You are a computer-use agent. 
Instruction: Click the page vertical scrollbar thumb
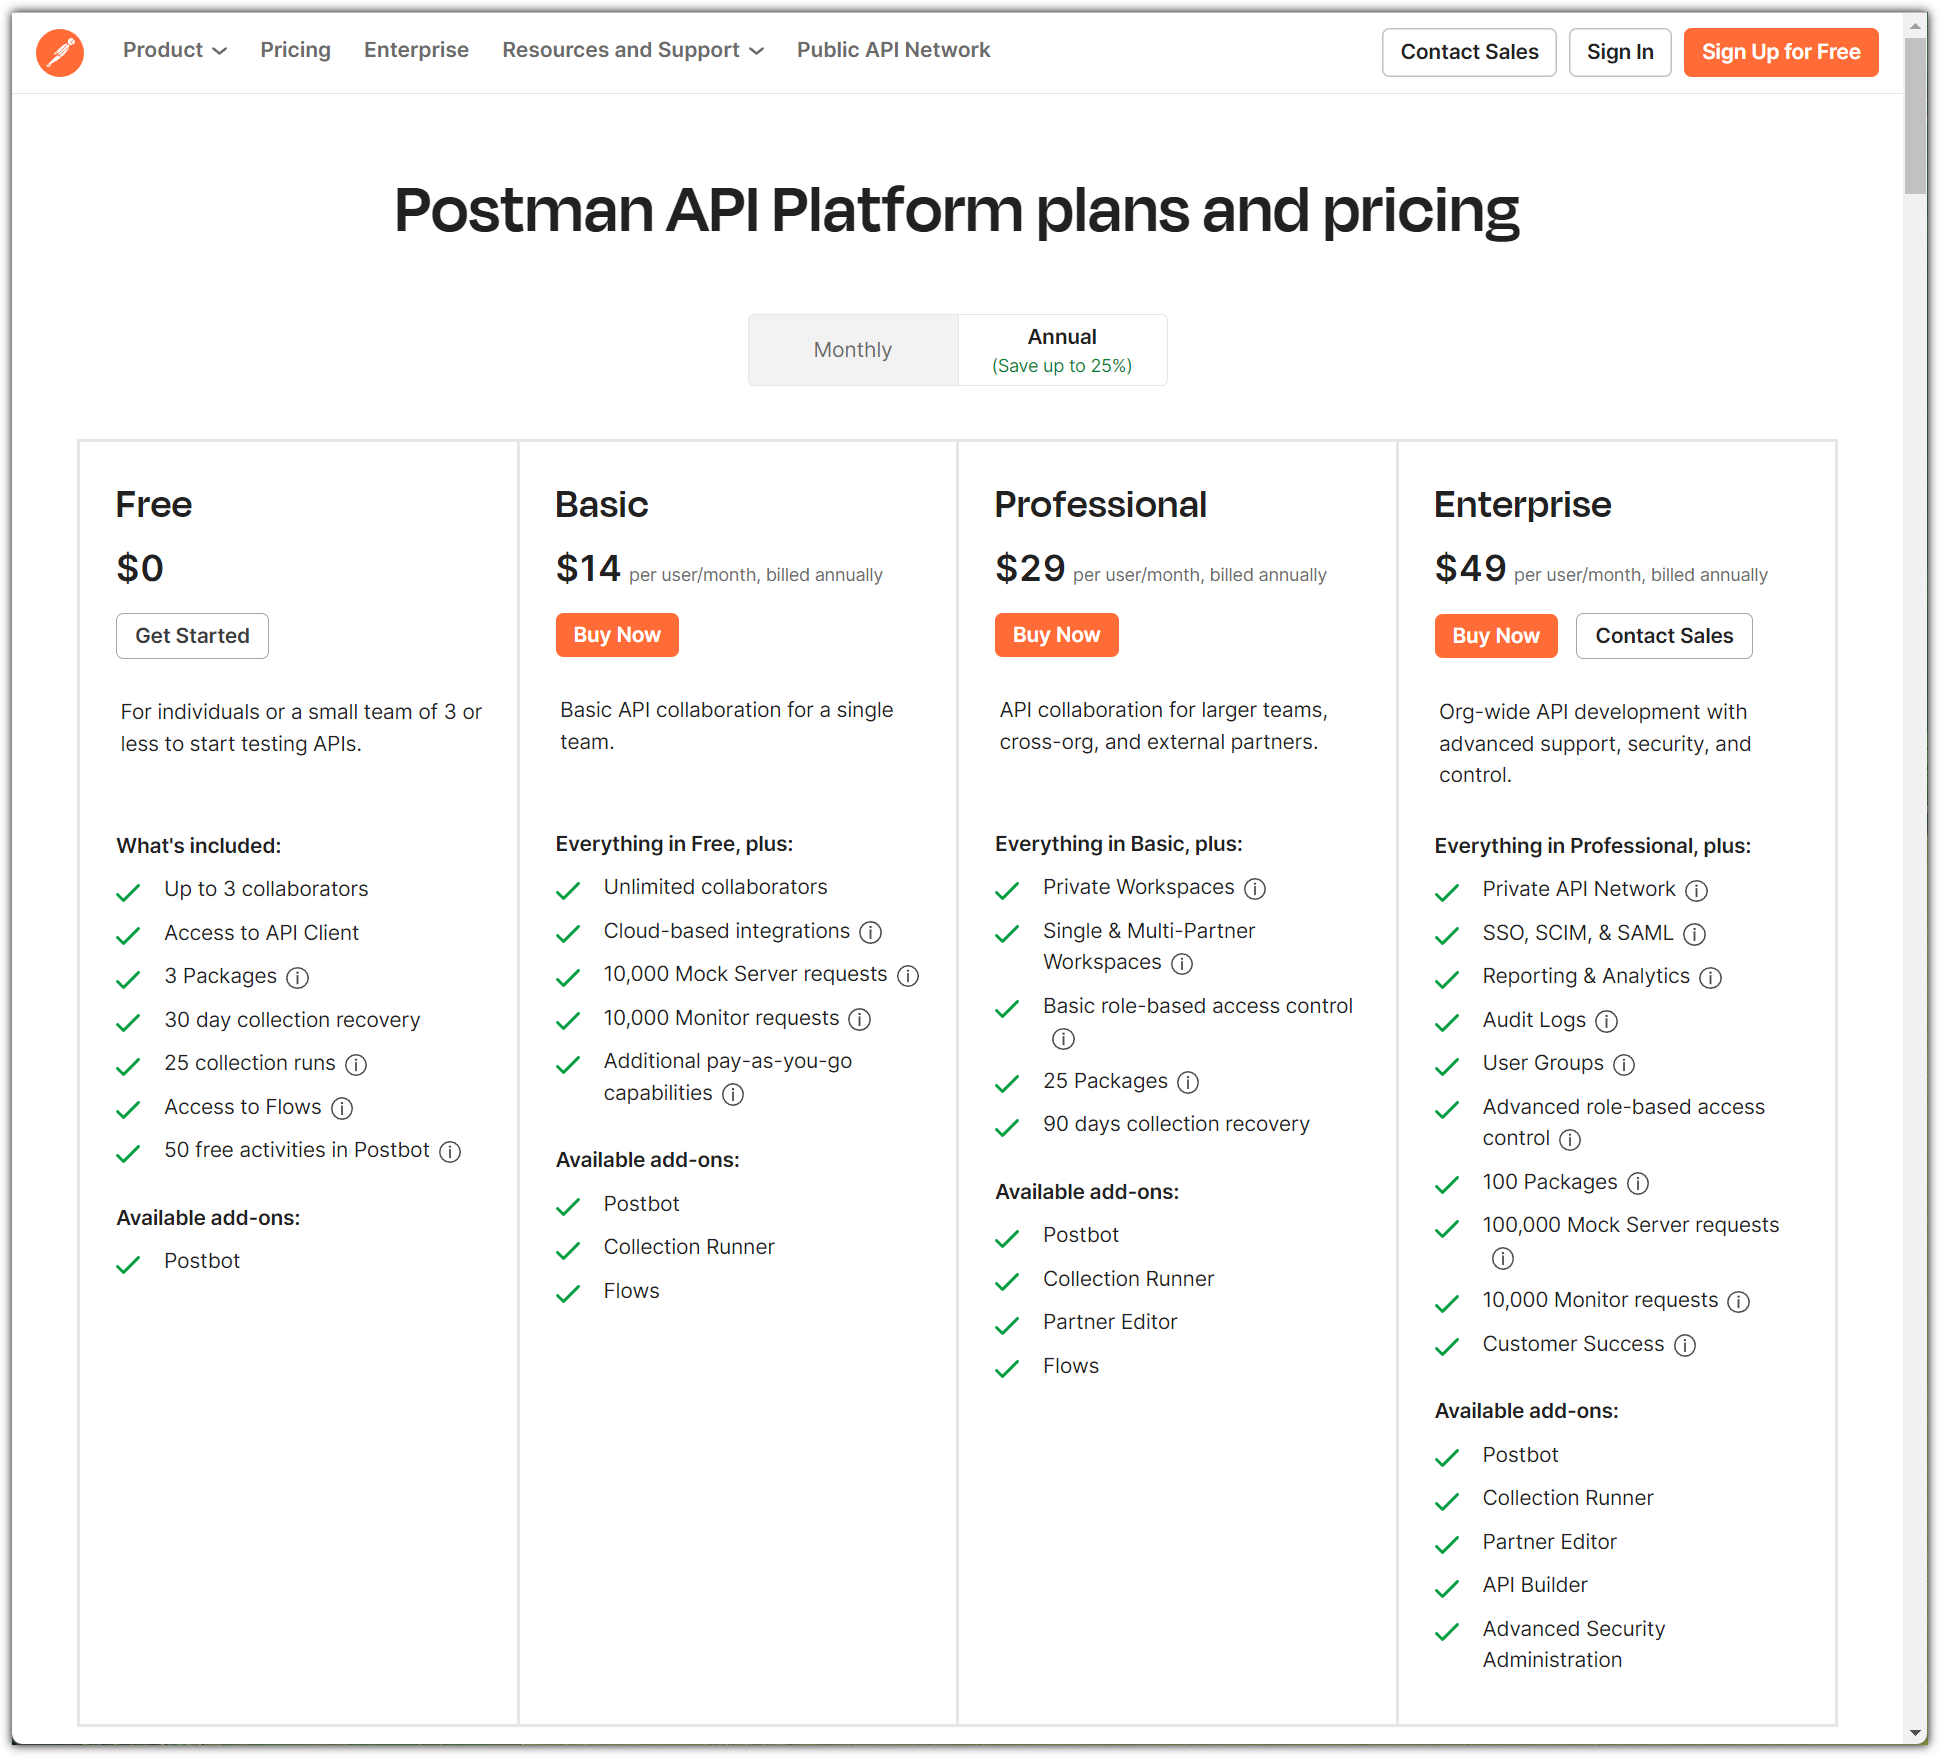tap(1915, 115)
